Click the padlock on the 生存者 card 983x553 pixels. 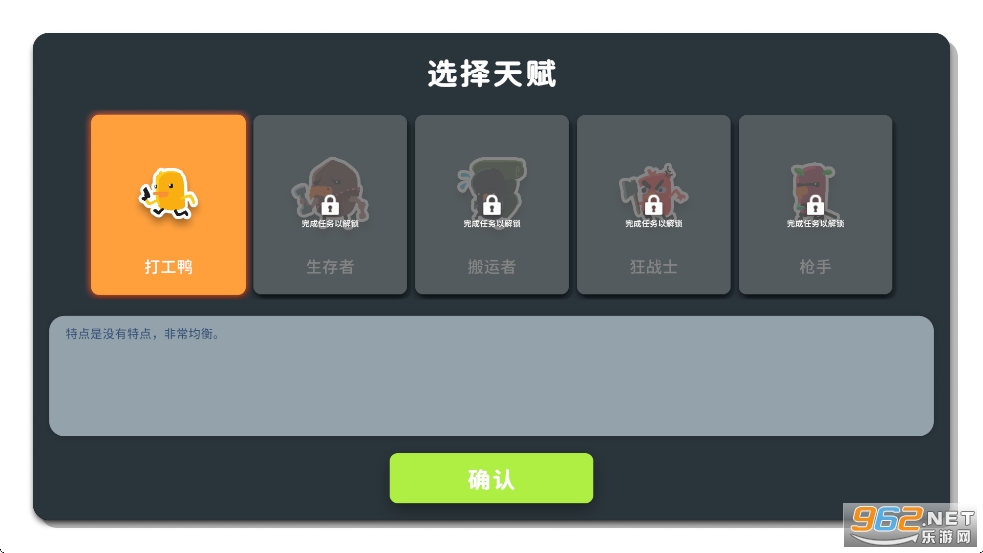tap(330, 204)
